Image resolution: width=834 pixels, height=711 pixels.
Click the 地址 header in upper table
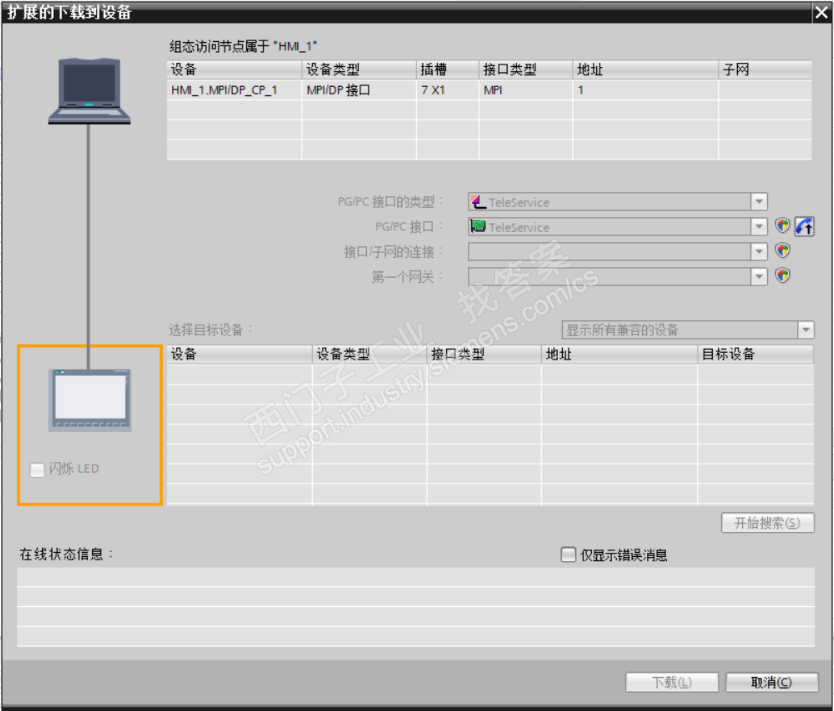pos(646,69)
